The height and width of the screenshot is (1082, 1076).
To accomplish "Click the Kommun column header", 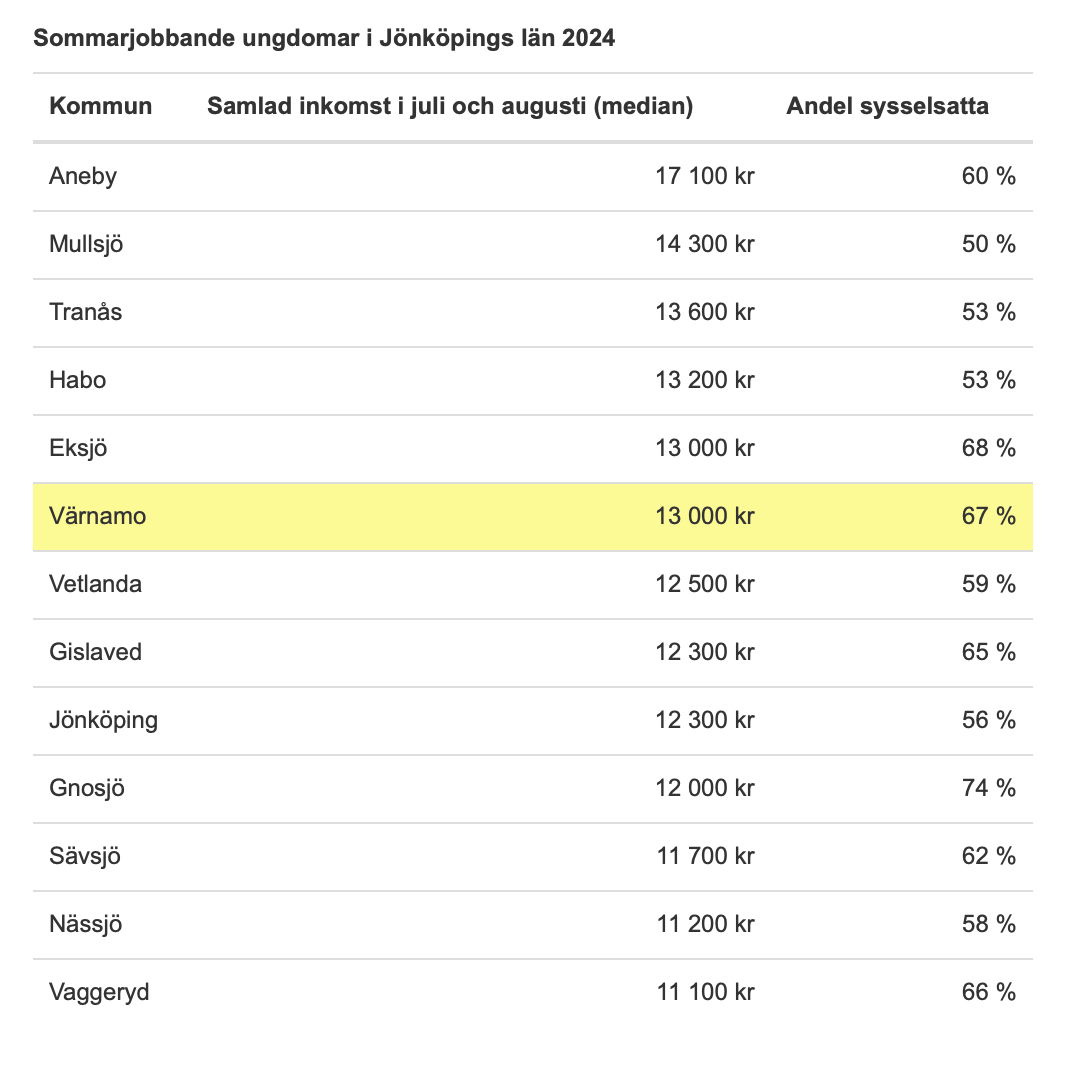I will pyautogui.click(x=101, y=106).
